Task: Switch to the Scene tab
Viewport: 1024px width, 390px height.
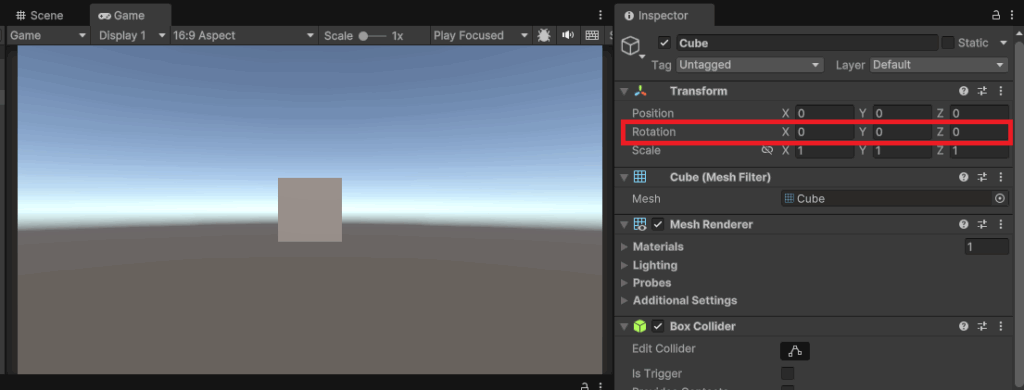Action: (40, 15)
